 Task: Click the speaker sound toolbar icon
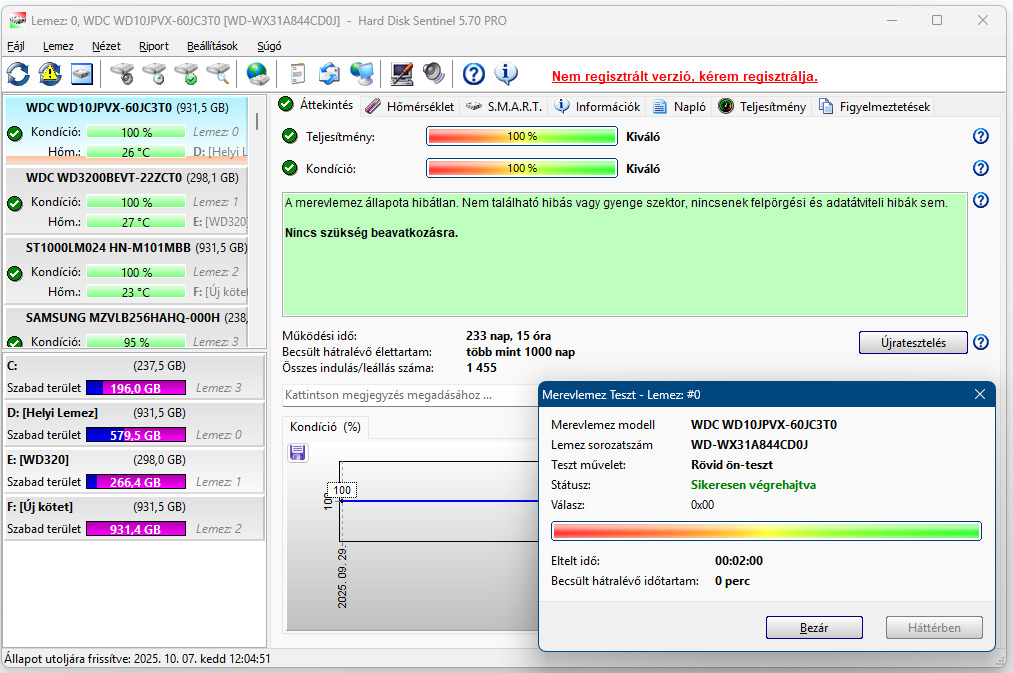433,74
